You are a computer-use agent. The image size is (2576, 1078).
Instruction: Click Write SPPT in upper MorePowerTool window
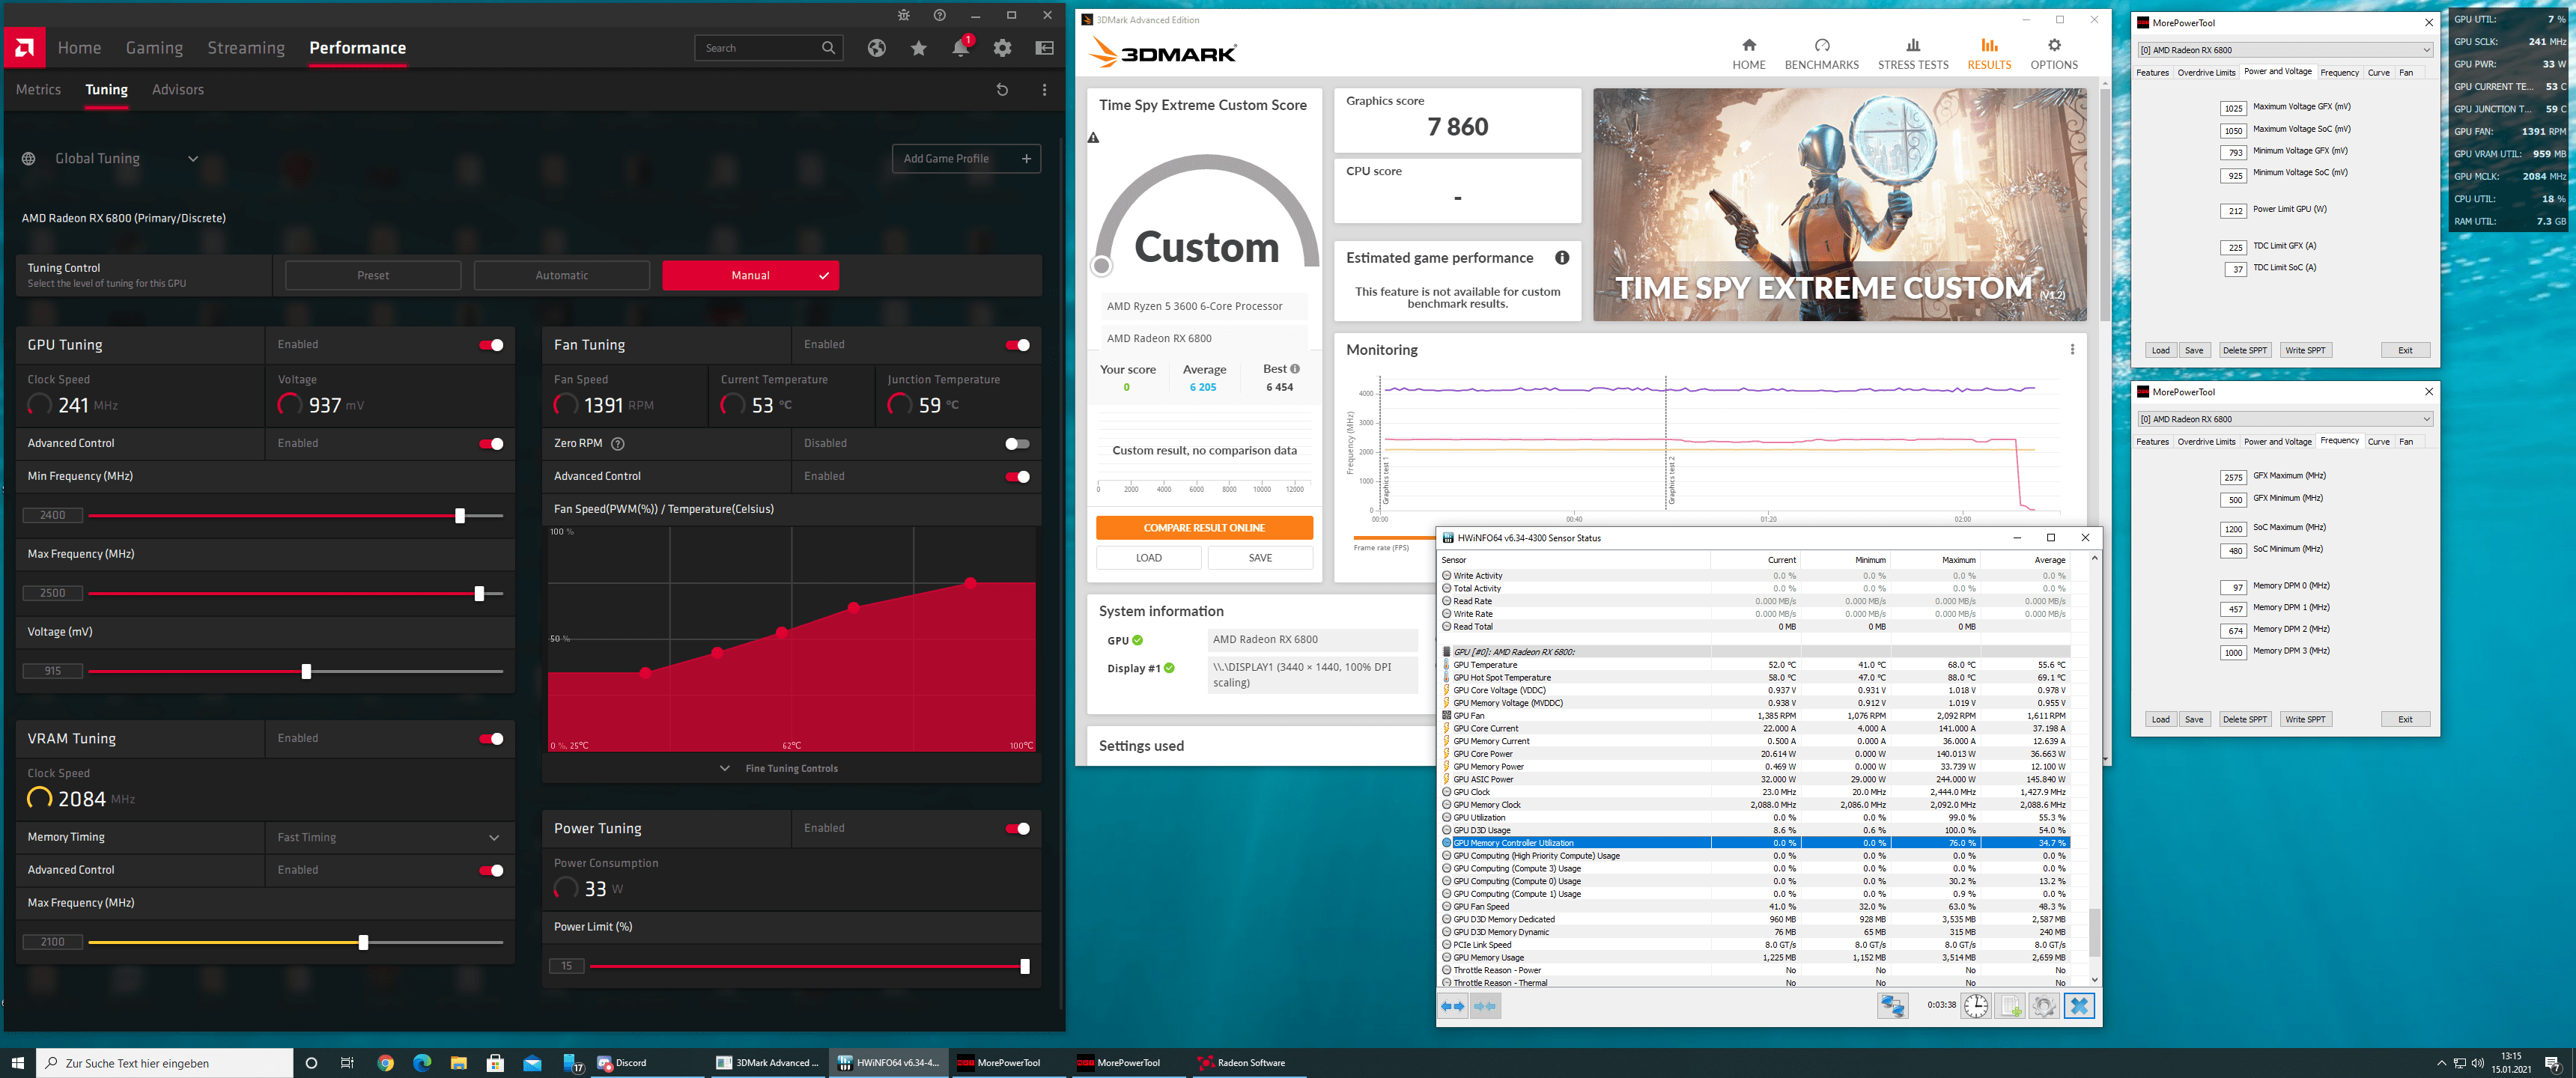click(2305, 351)
